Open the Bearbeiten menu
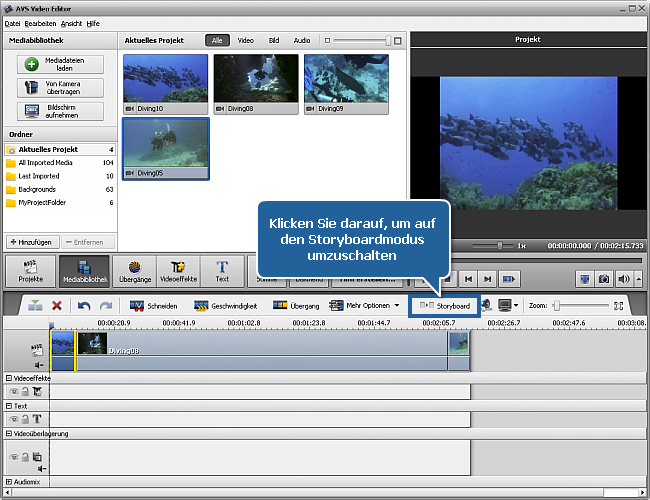Image resolution: width=650 pixels, height=500 pixels. pos(39,22)
